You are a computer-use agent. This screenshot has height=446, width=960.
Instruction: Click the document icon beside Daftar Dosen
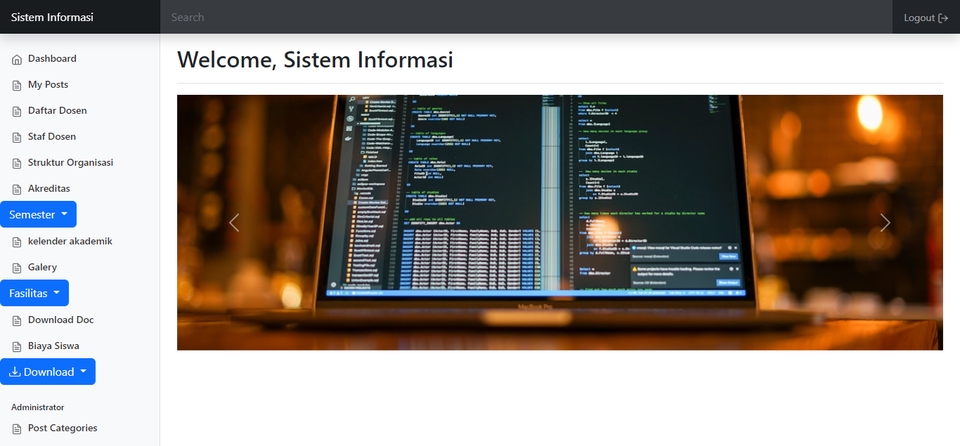click(17, 112)
